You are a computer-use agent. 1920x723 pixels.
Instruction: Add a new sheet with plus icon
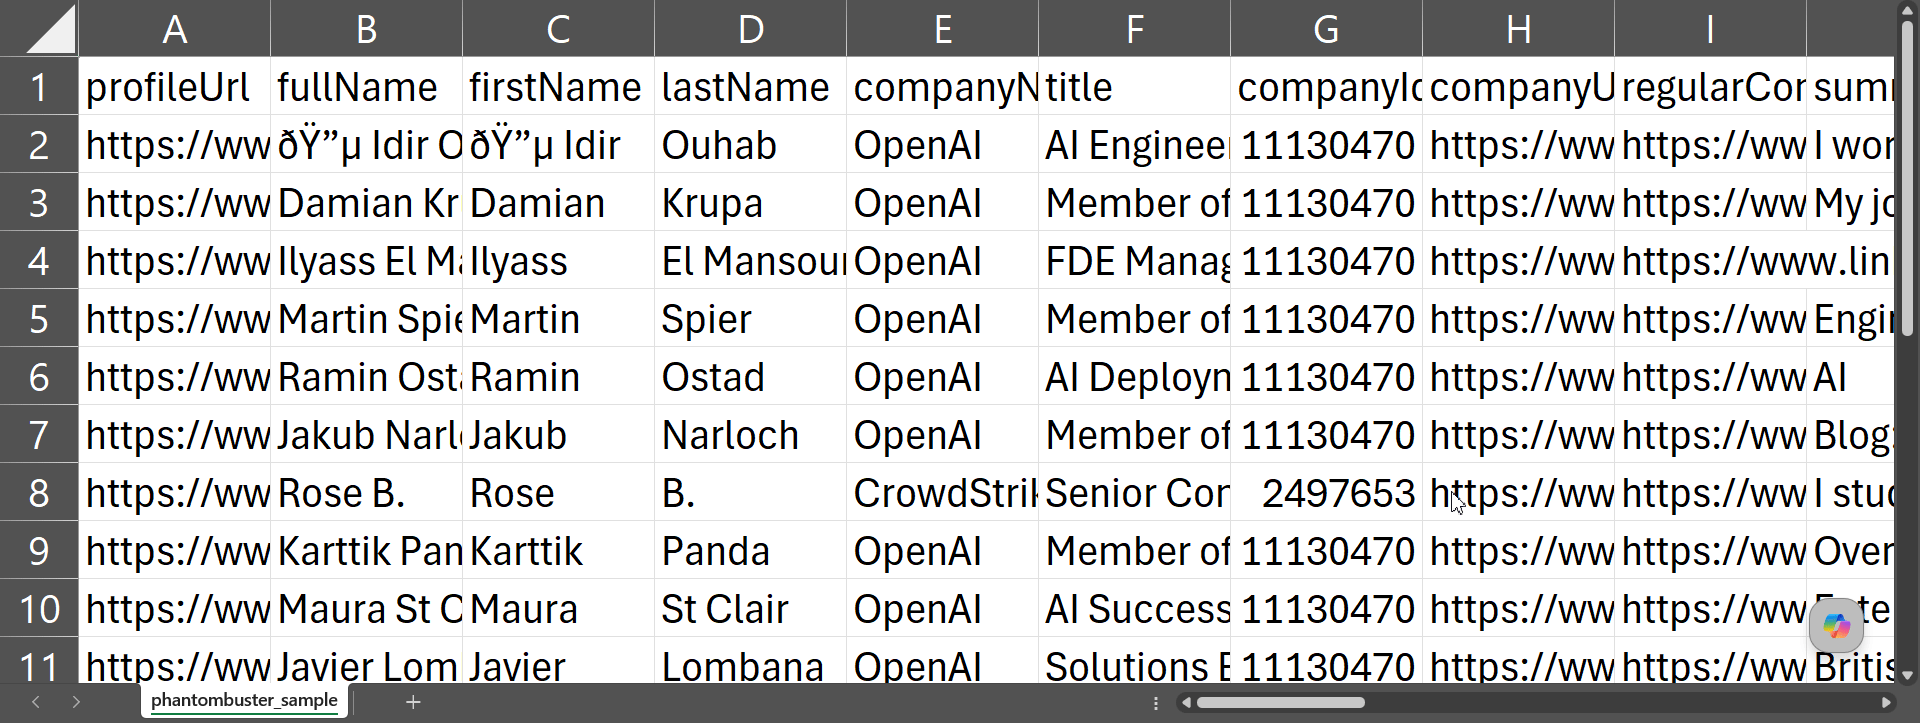(413, 702)
